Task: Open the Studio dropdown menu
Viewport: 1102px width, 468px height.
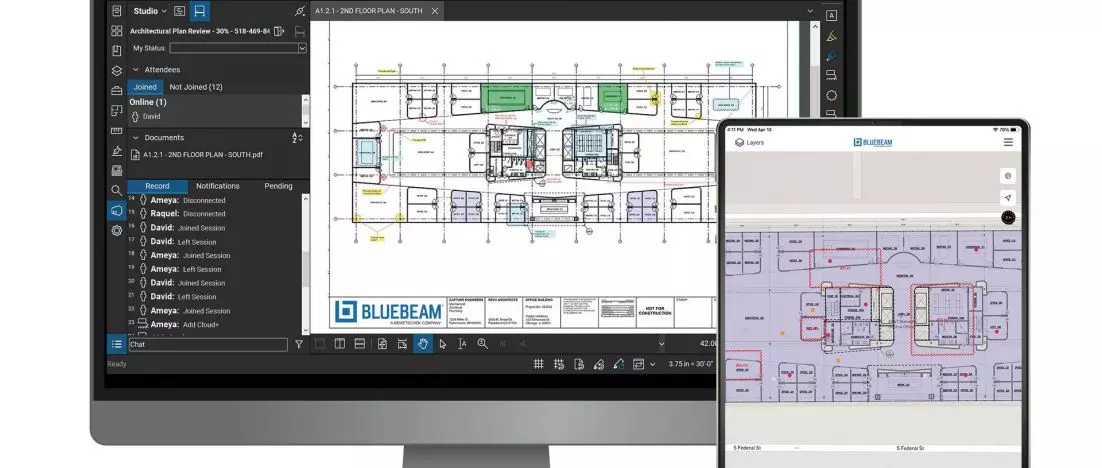Action: [150, 11]
